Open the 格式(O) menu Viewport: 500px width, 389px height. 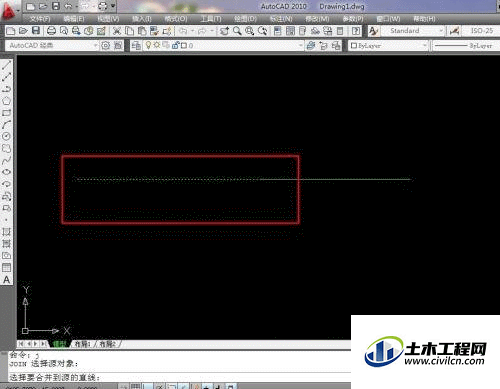[176, 19]
